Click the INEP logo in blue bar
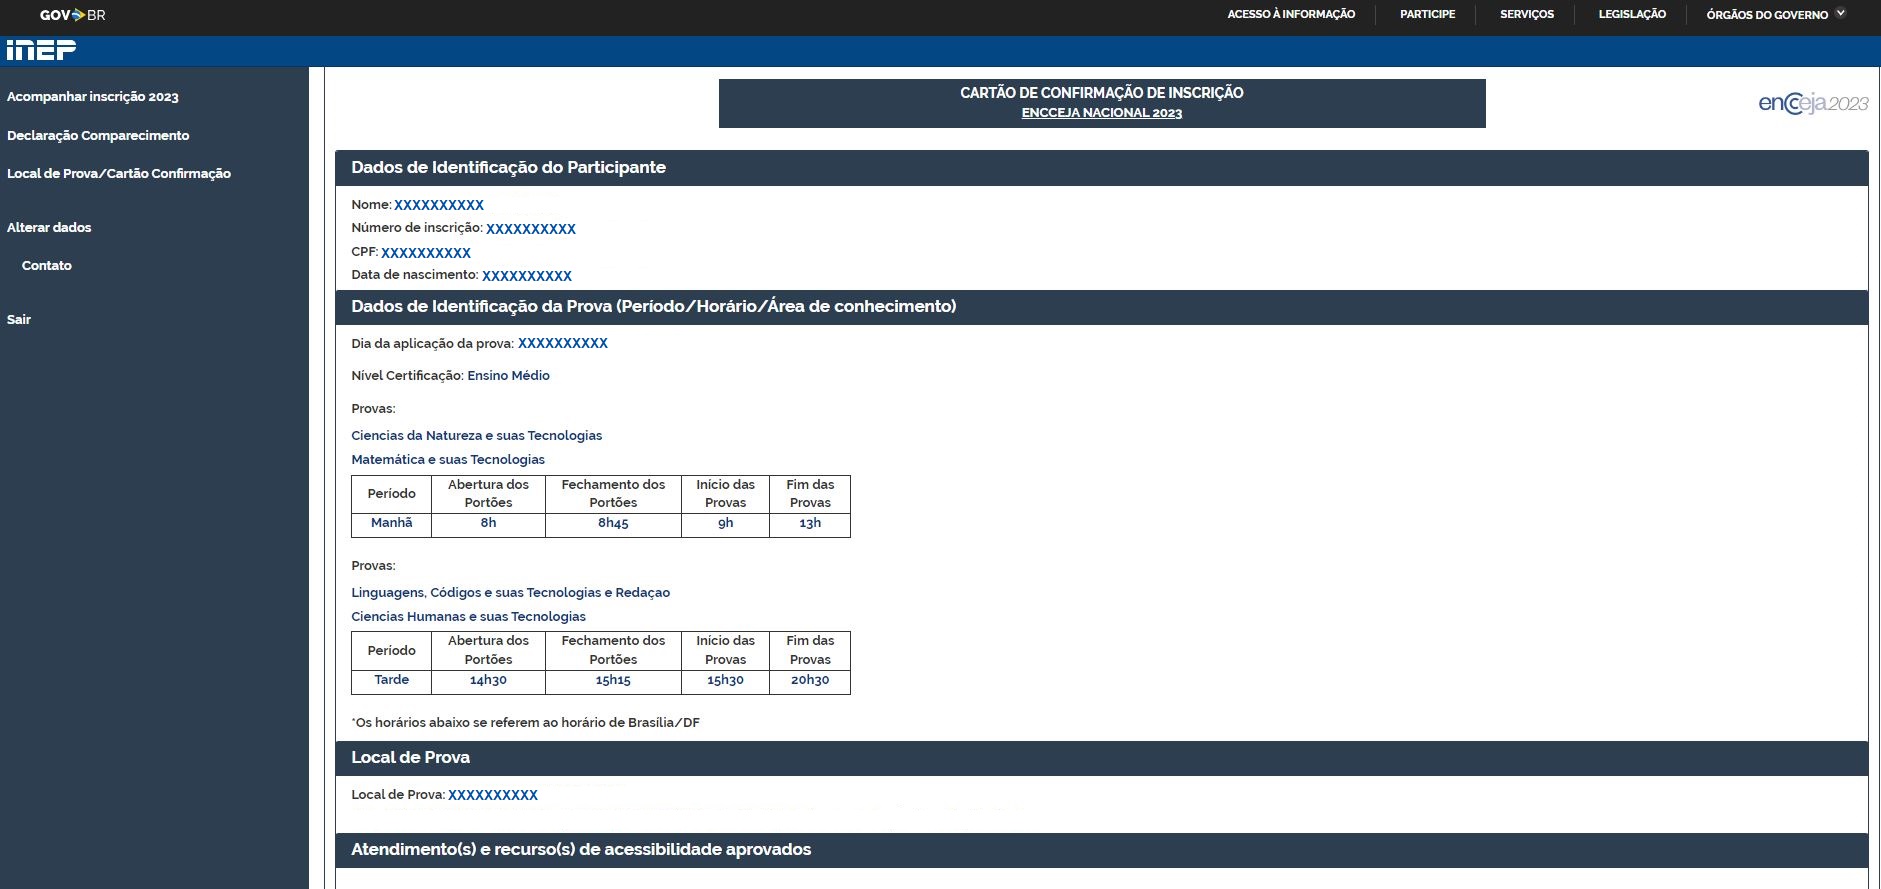Screen dimensions: 1881x889 (41, 50)
